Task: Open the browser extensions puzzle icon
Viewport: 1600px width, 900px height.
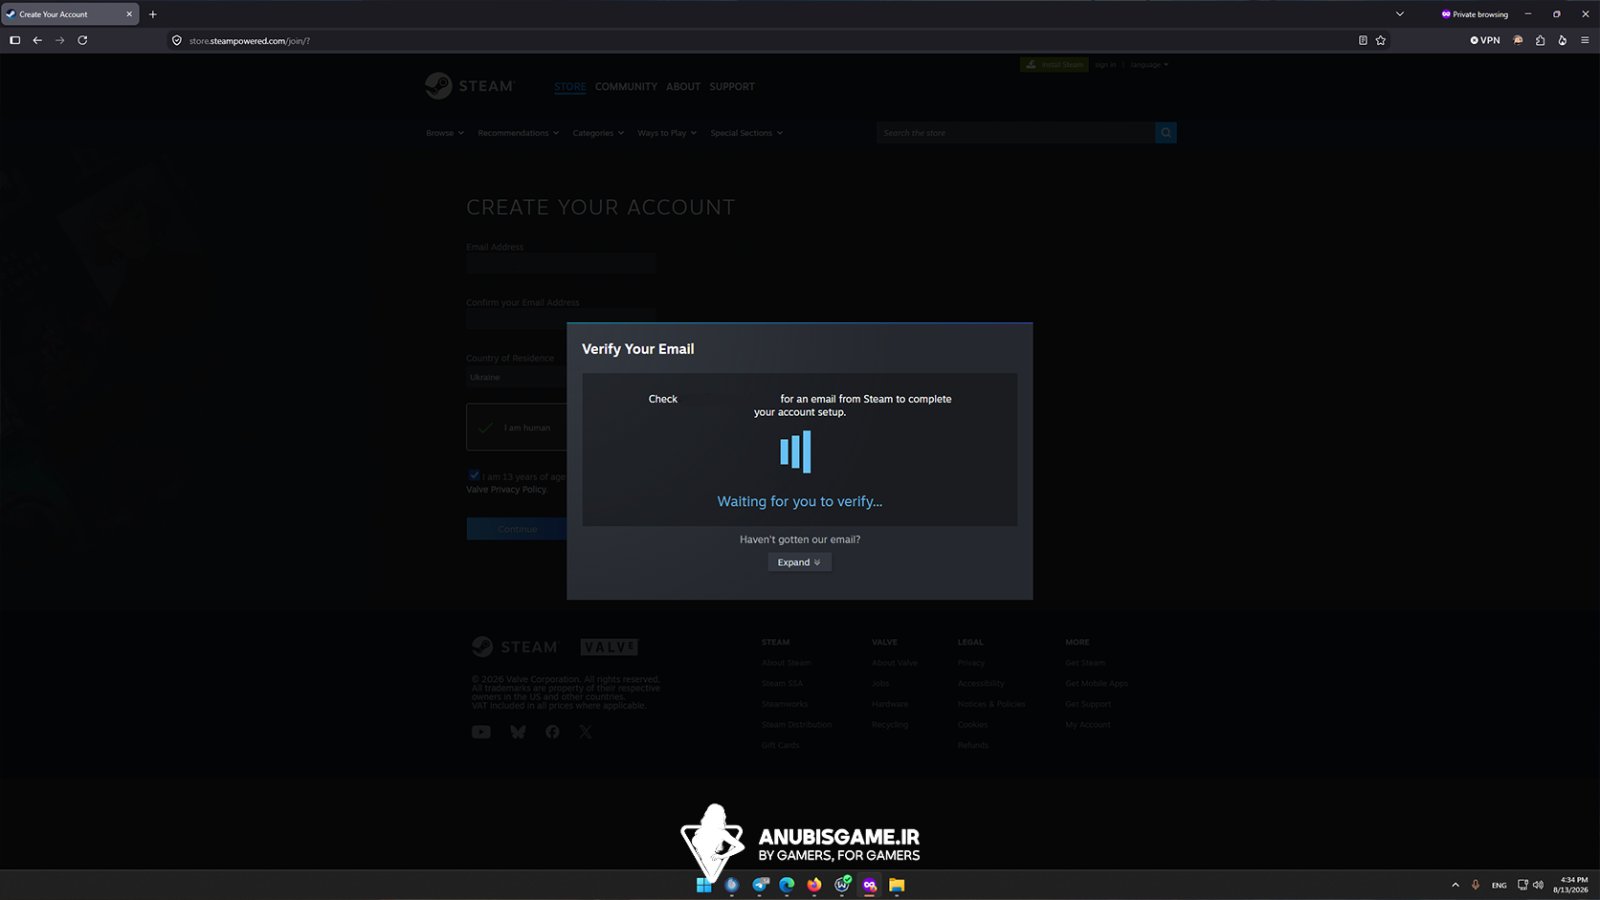Action: point(1540,40)
